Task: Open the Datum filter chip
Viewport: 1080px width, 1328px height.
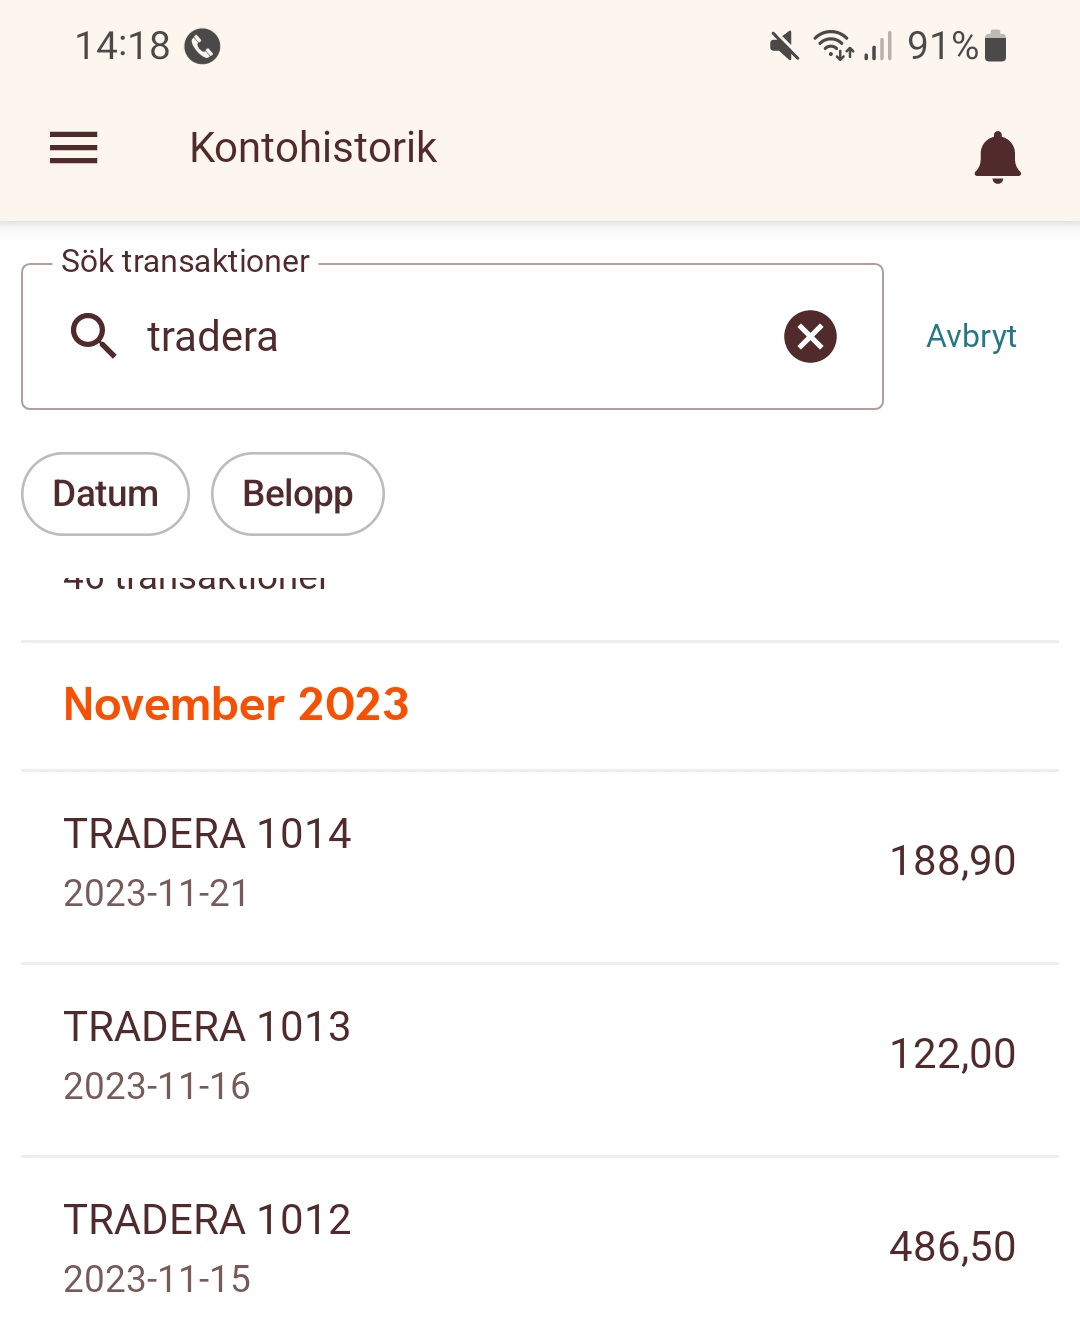Action: tap(105, 494)
